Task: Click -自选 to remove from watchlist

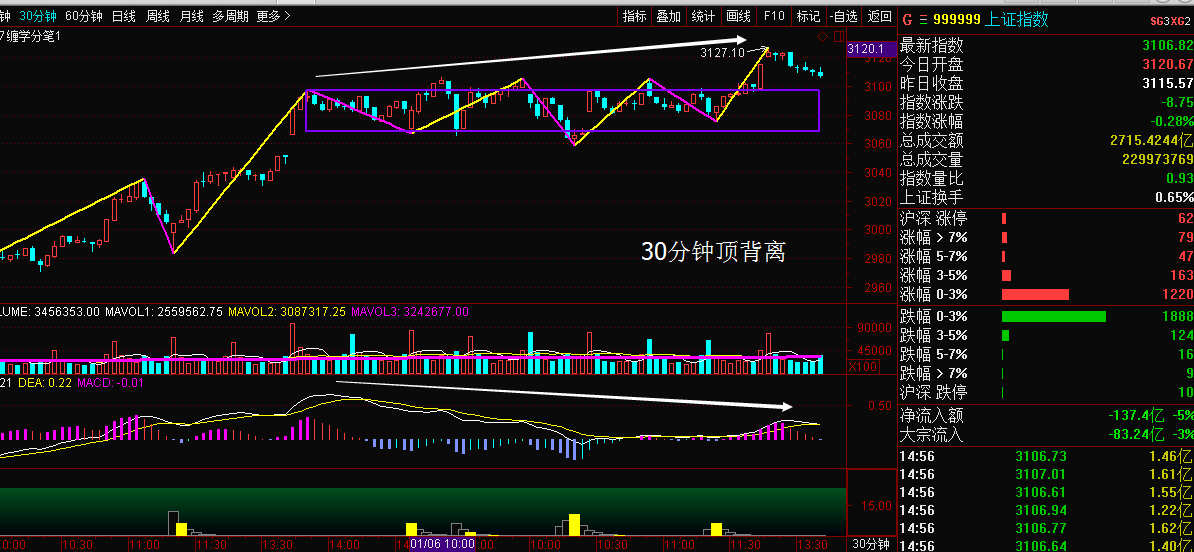Action: pyautogui.click(x=843, y=15)
